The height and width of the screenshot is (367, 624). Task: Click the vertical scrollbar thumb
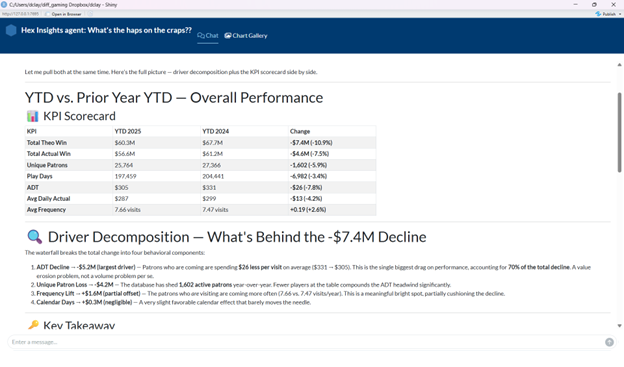(x=619, y=132)
